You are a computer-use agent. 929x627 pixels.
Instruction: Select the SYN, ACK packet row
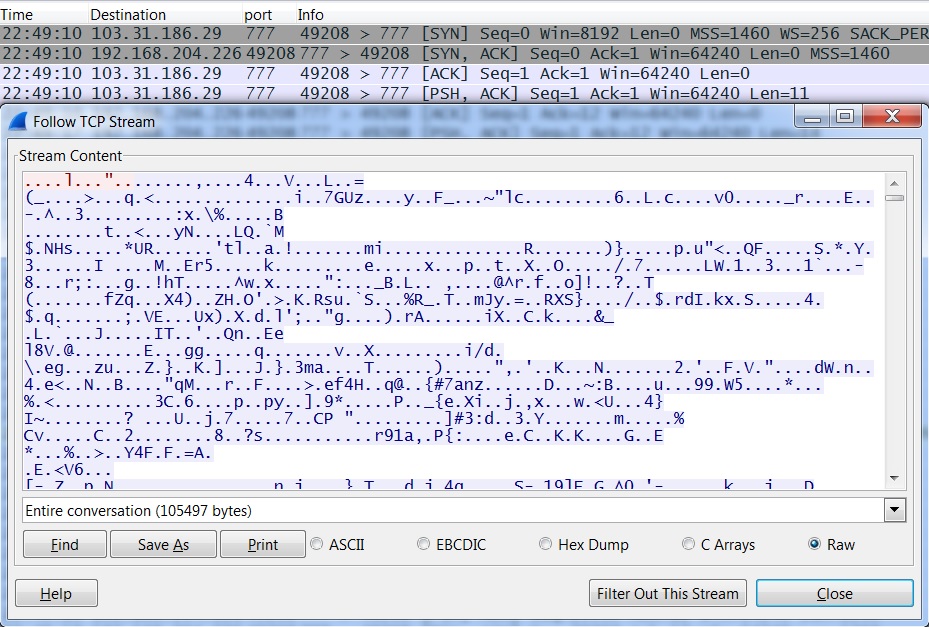[450, 54]
